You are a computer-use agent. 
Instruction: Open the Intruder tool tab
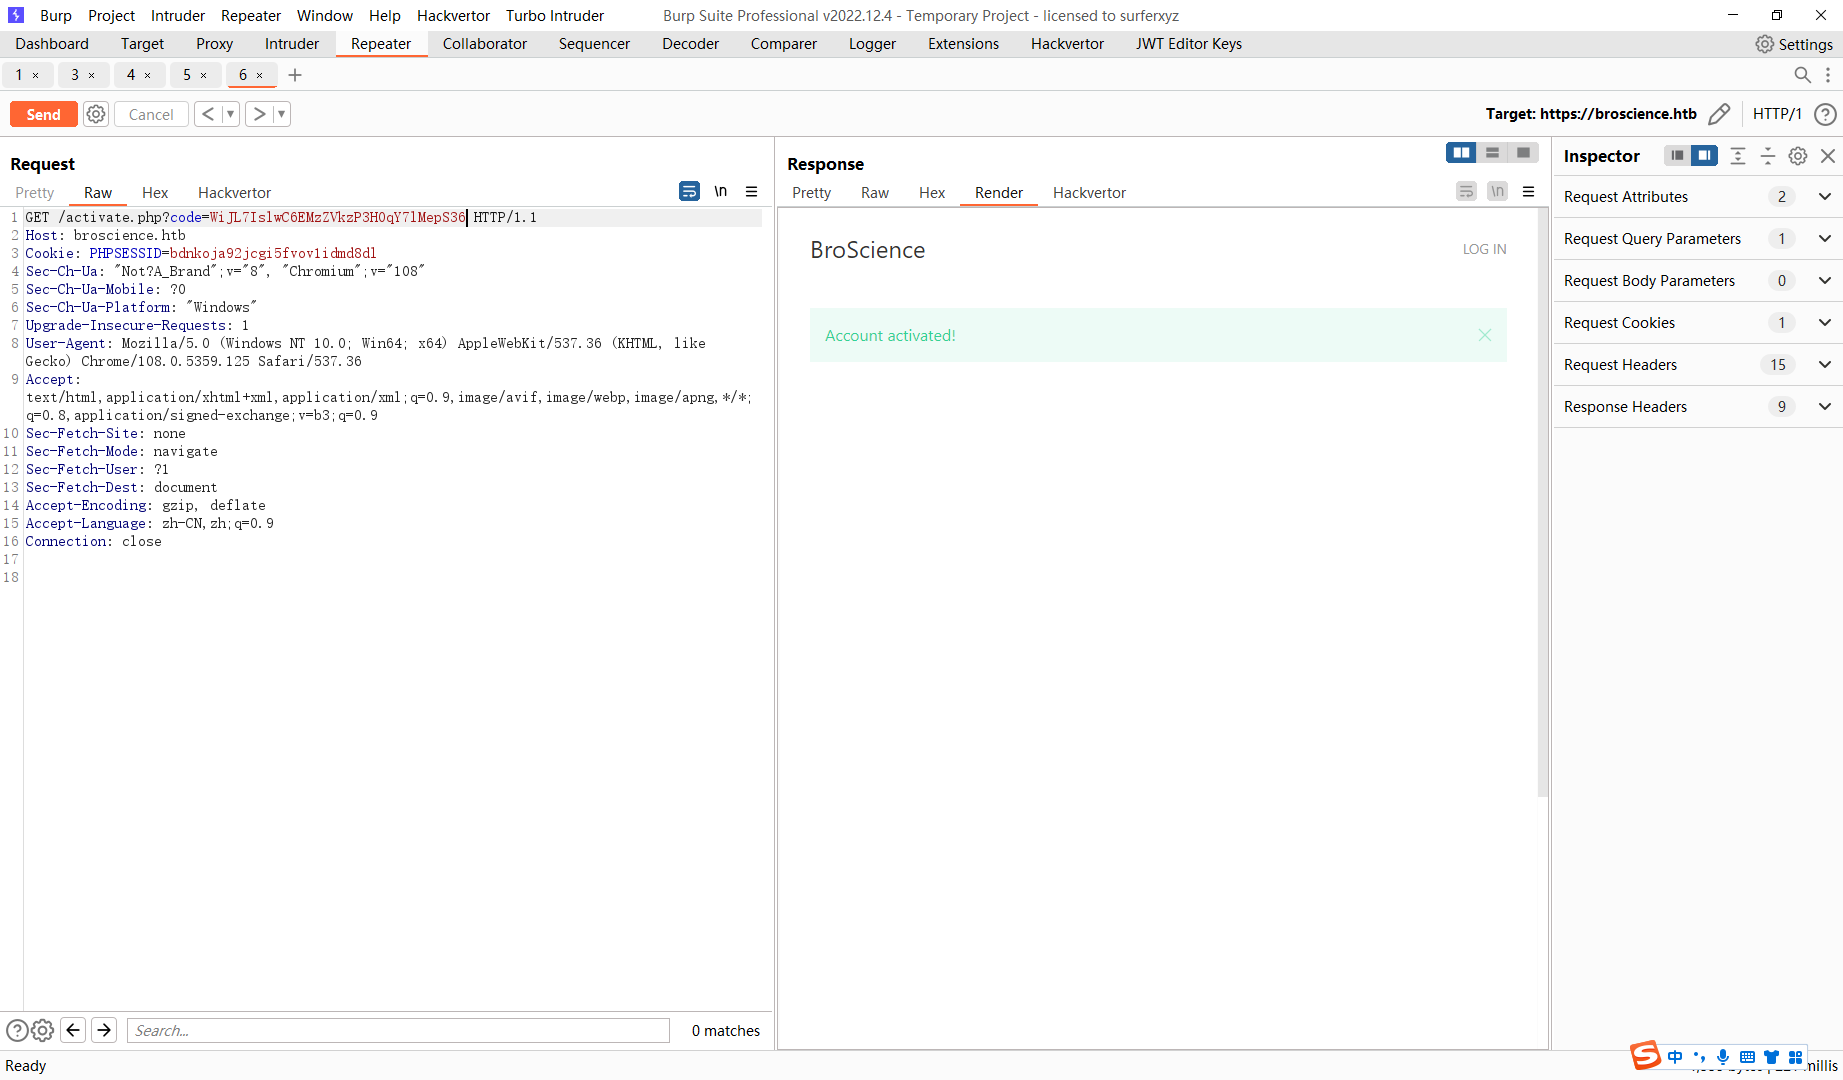pyautogui.click(x=292, y=44)
